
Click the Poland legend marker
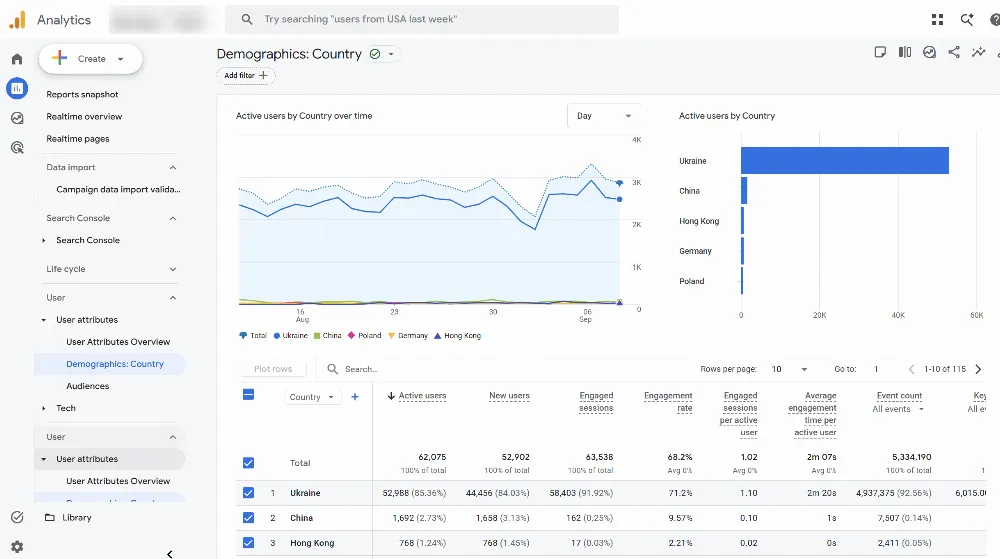point(351,336)
